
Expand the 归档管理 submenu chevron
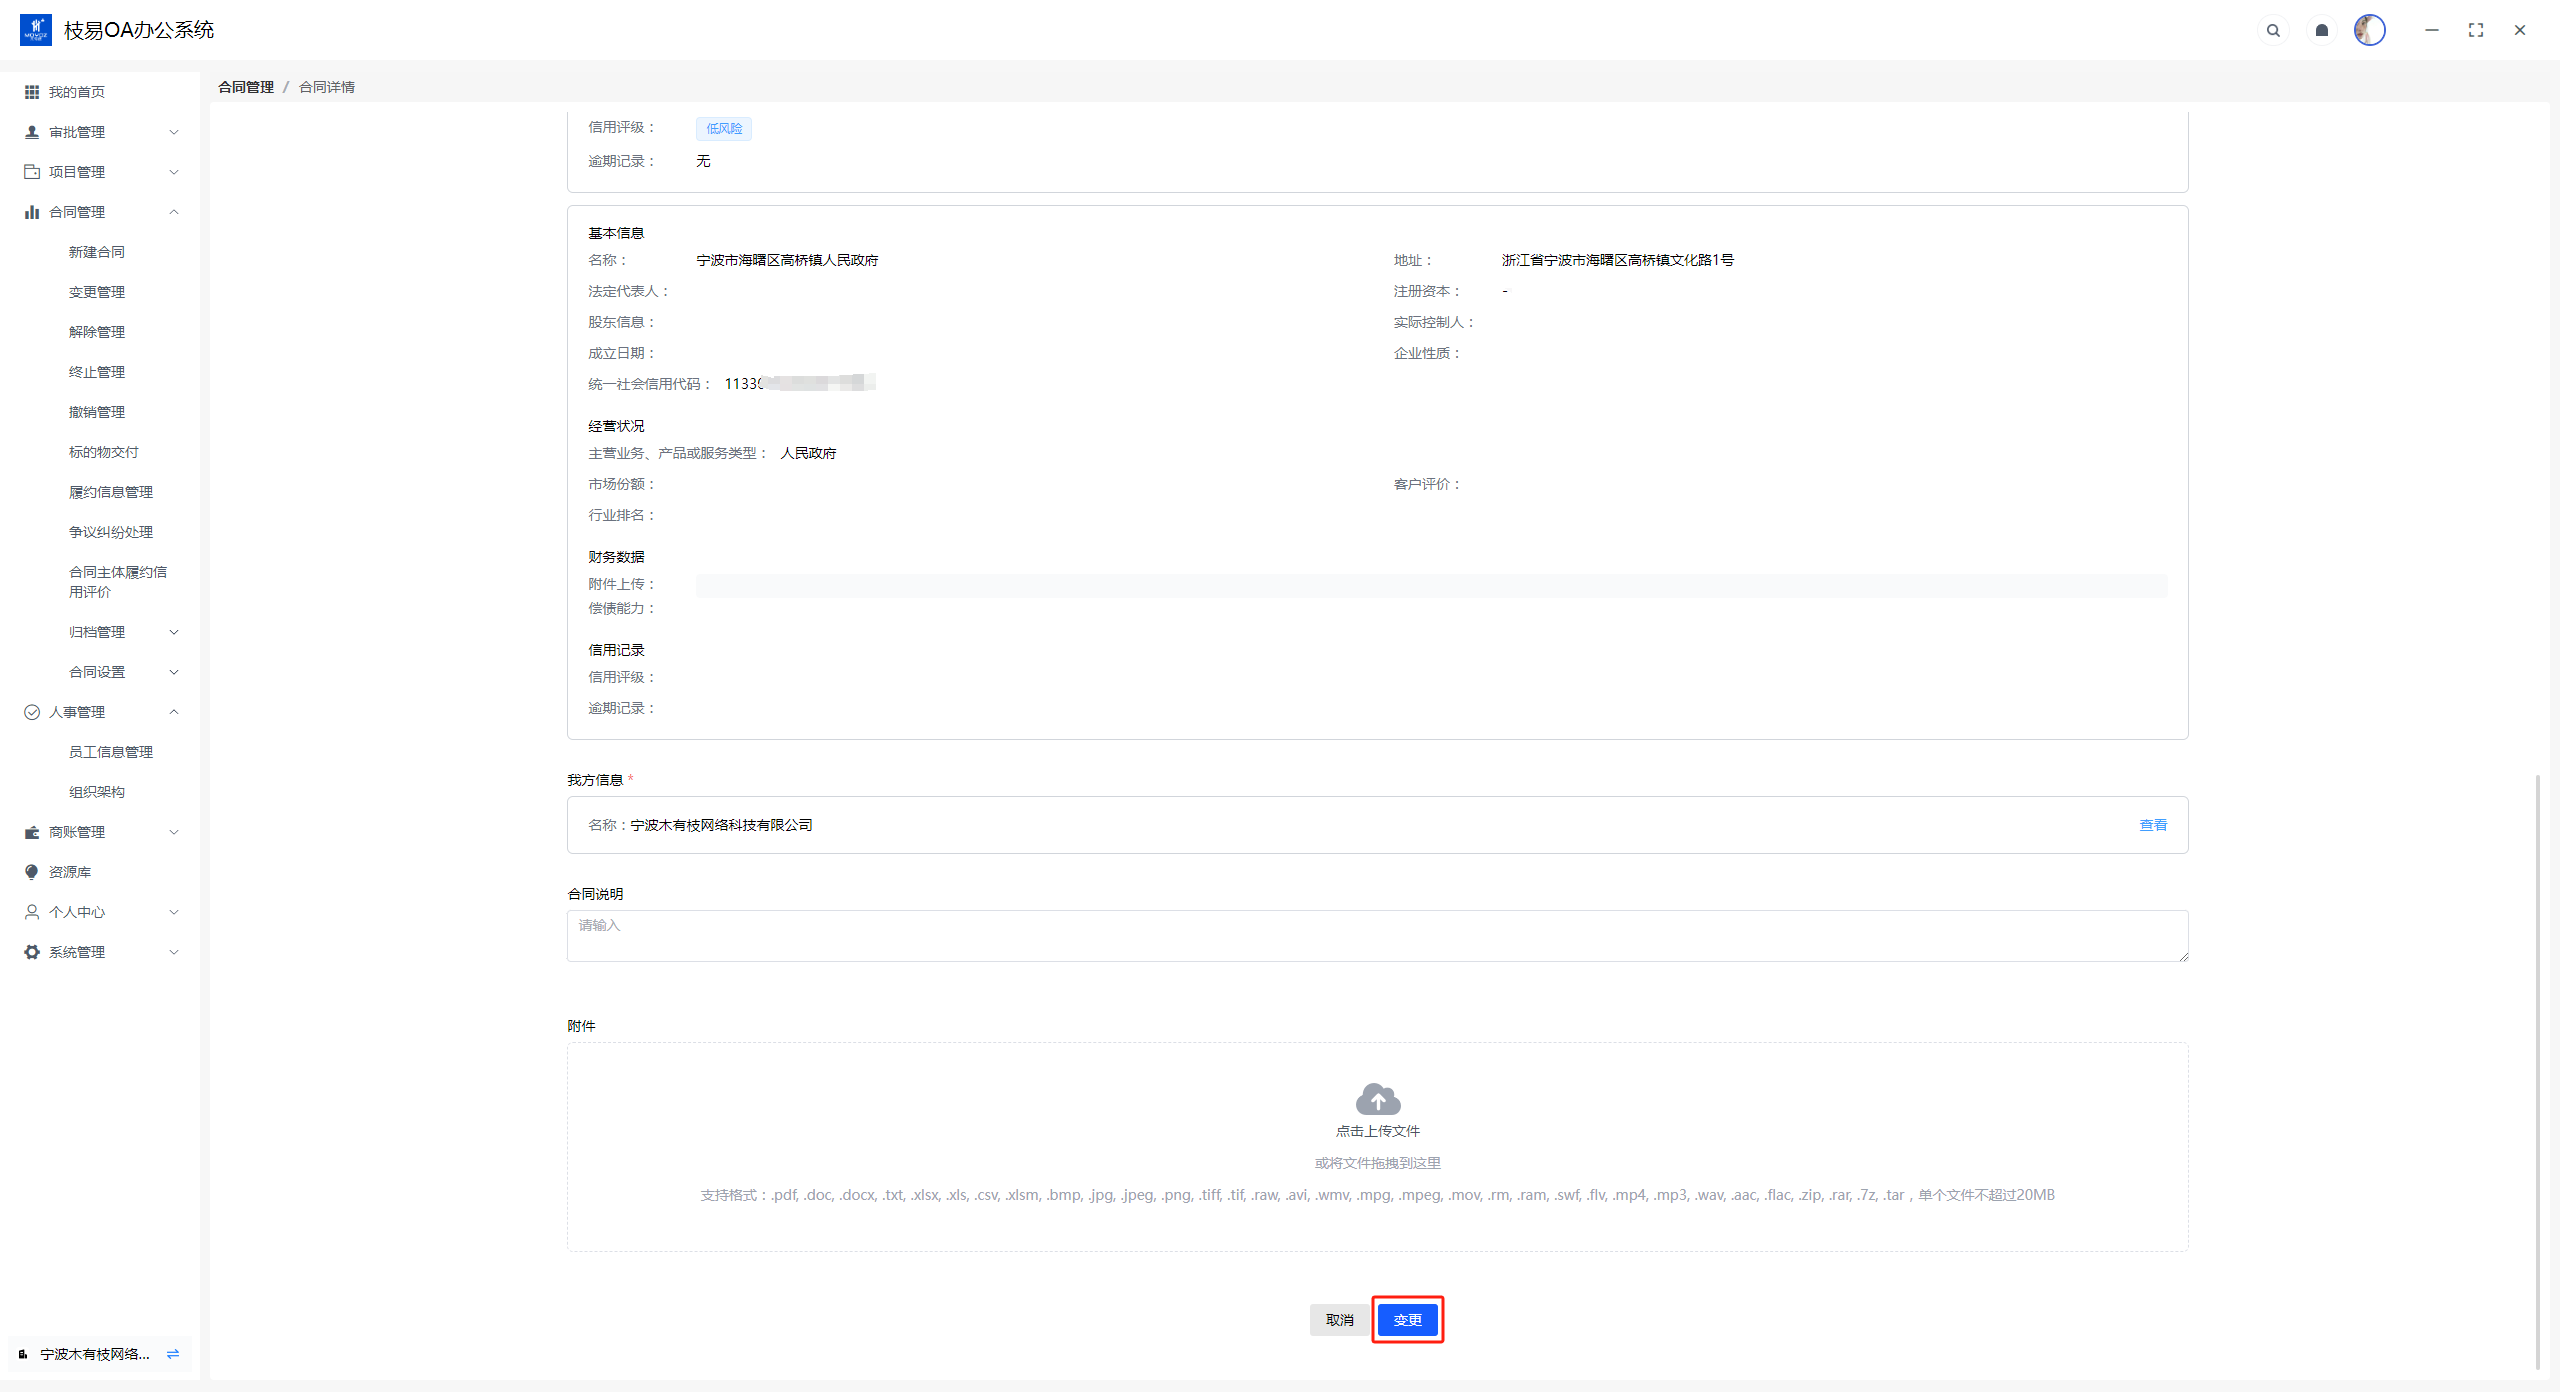coord(174,632)
